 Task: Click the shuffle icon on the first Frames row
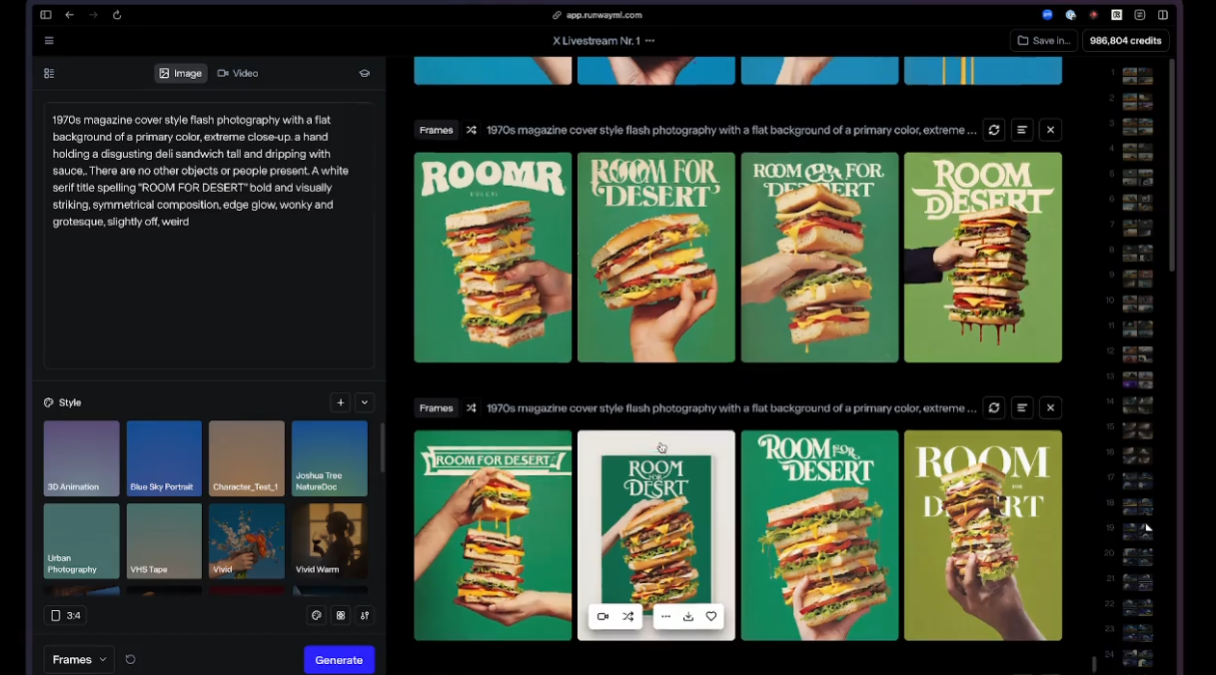point(472,130)
